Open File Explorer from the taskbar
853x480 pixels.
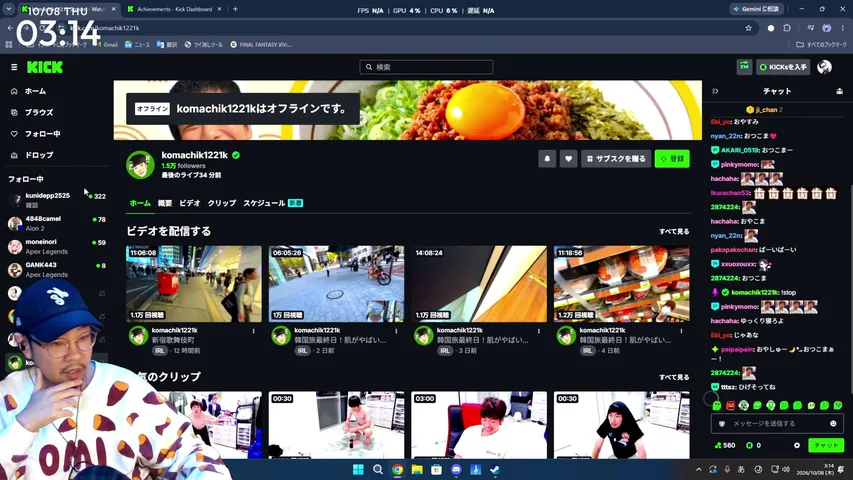coord(417,470)
